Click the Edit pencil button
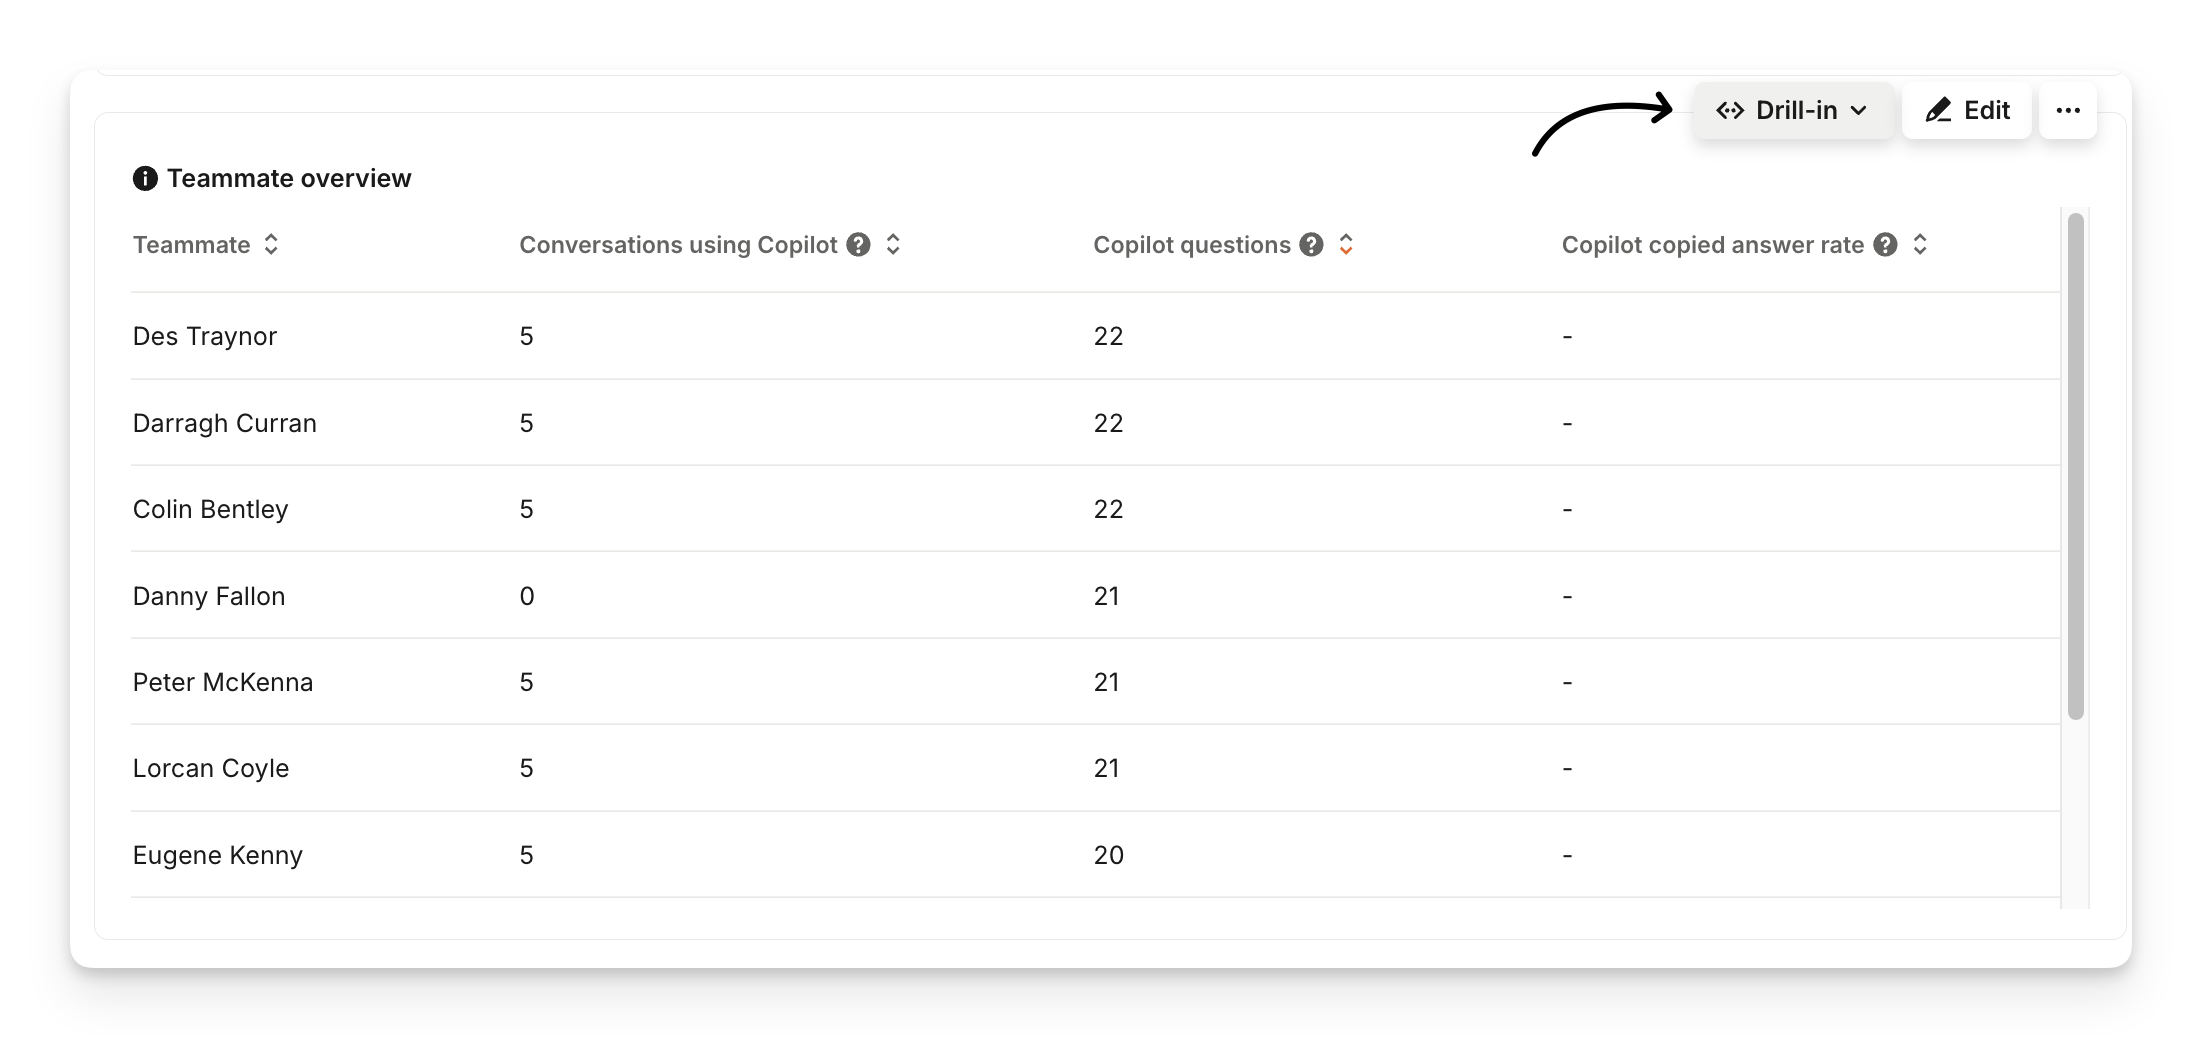 [1966, 110]
